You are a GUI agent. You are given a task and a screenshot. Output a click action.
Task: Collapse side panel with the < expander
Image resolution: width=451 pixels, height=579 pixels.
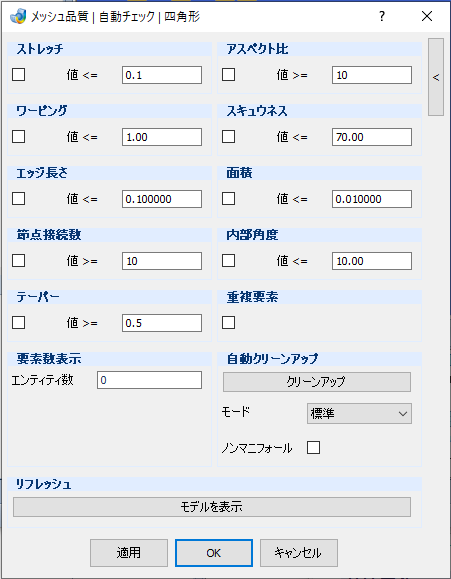(436, 77)
